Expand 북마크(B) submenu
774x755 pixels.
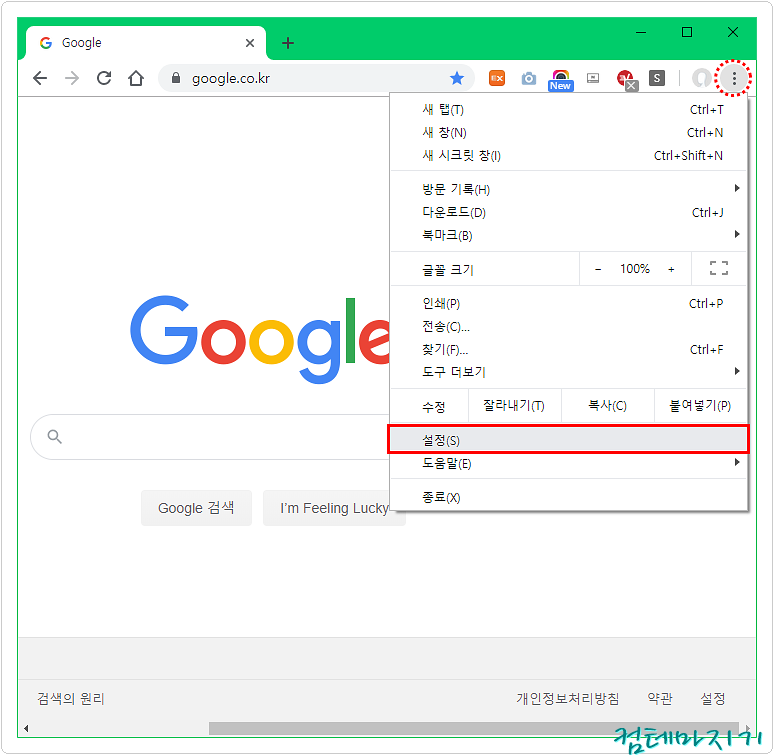click(568, 235)
